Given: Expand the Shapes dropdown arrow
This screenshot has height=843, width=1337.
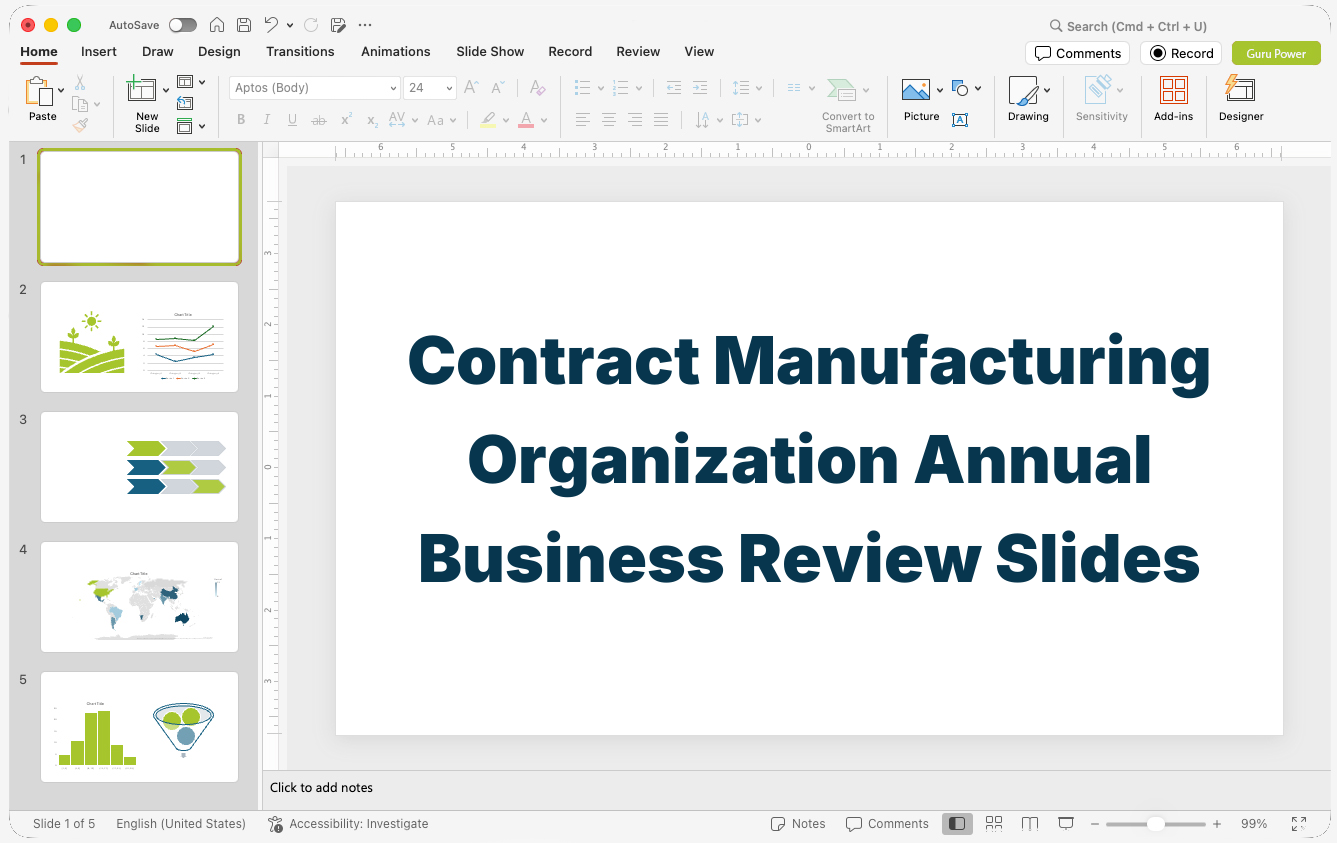Looking at the screenshot, I should (978, 88).
